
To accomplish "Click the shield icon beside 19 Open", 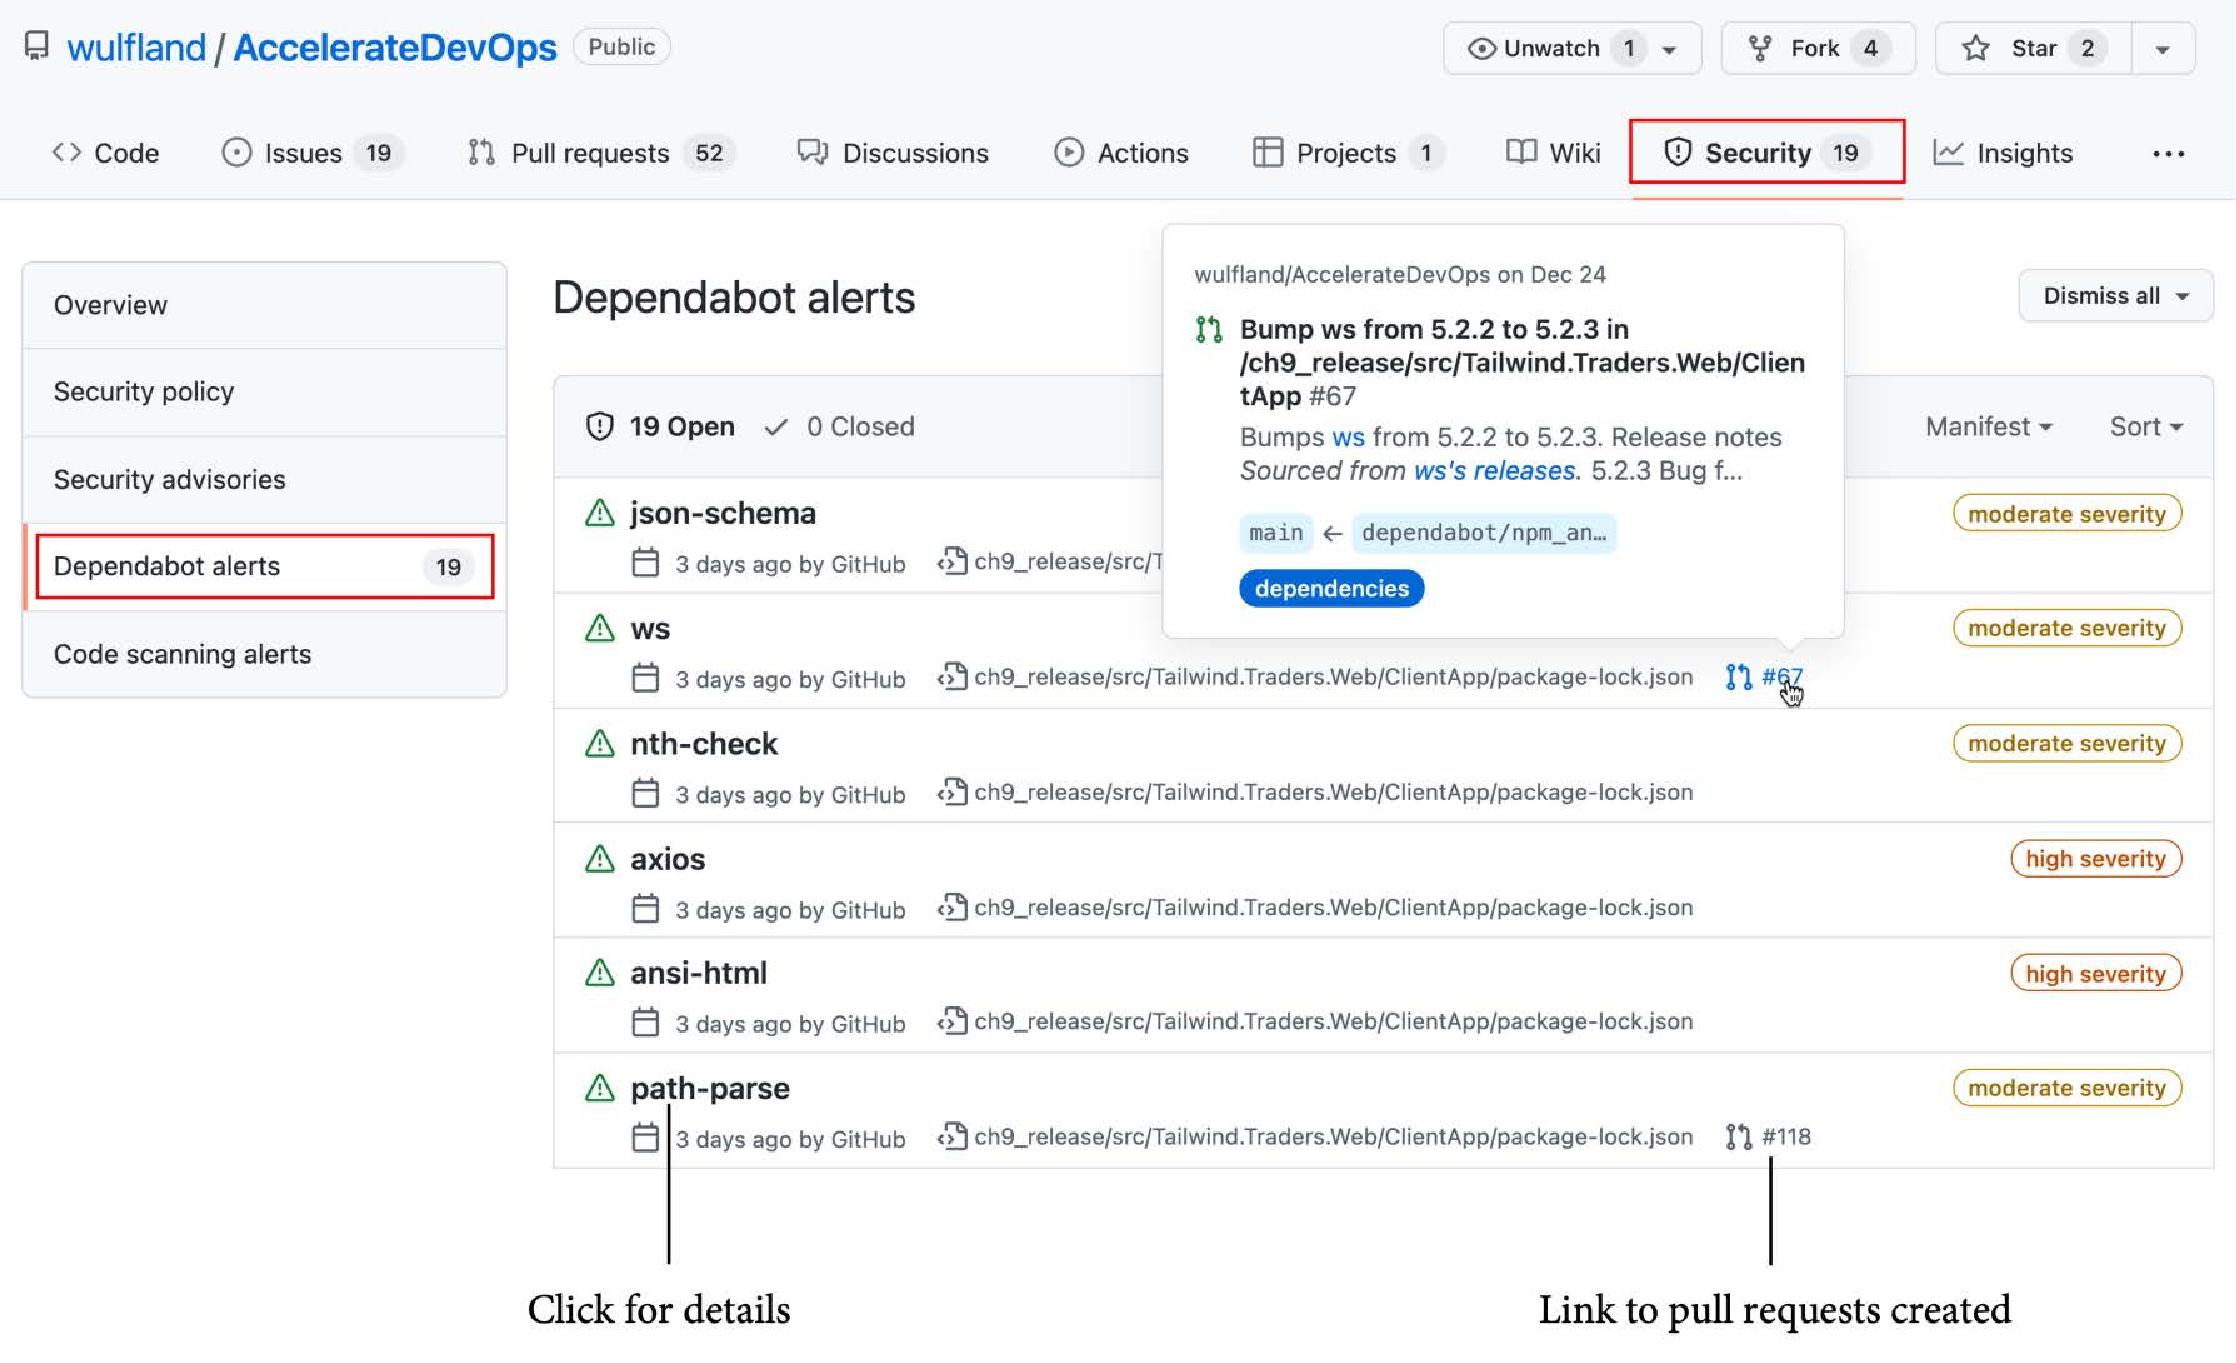I will click(599, 426).
